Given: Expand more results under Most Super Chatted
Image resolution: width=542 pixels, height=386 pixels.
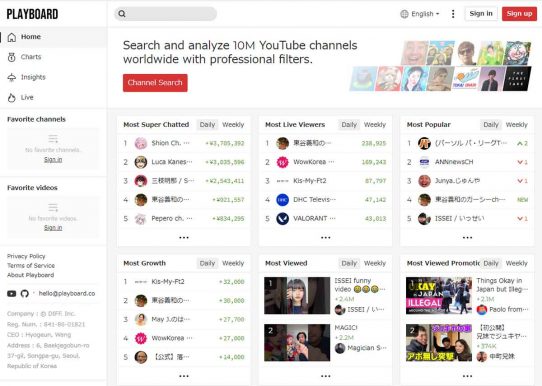Looking at the screenshot, I should (184, 237).
